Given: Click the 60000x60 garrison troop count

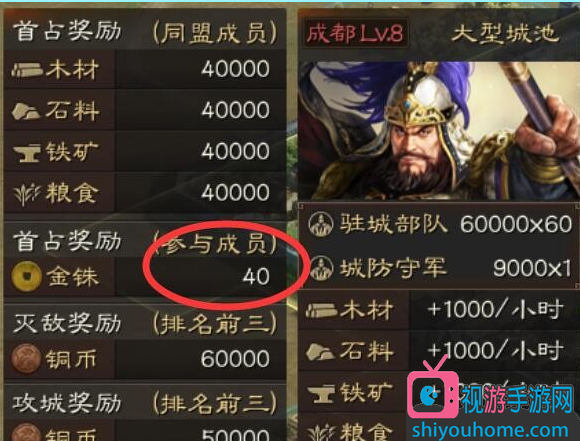Looking at the screenshot, I should [516, 224].
